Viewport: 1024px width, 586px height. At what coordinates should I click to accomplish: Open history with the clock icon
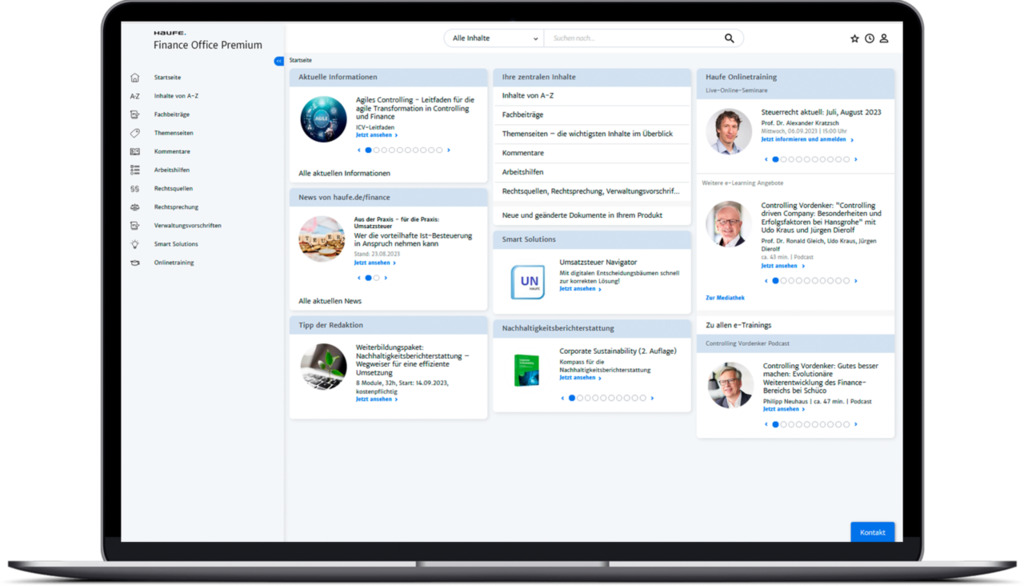click(869, 39)
